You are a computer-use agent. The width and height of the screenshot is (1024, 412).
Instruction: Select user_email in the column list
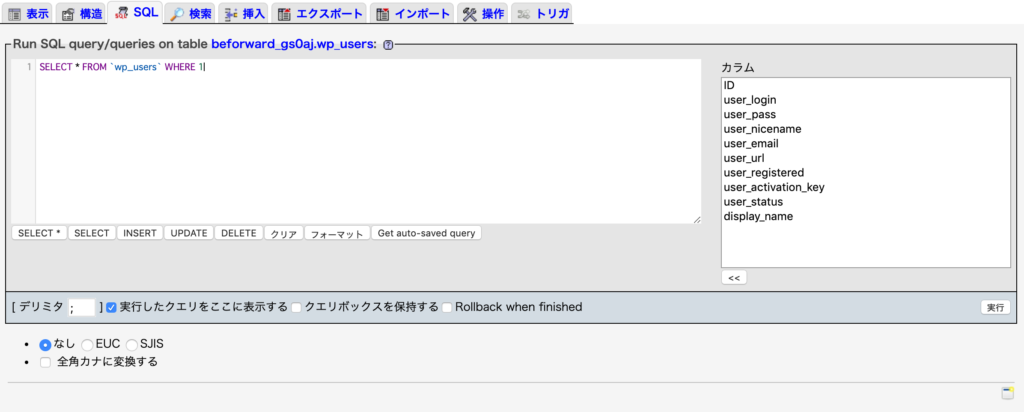[x=751, y=144]
